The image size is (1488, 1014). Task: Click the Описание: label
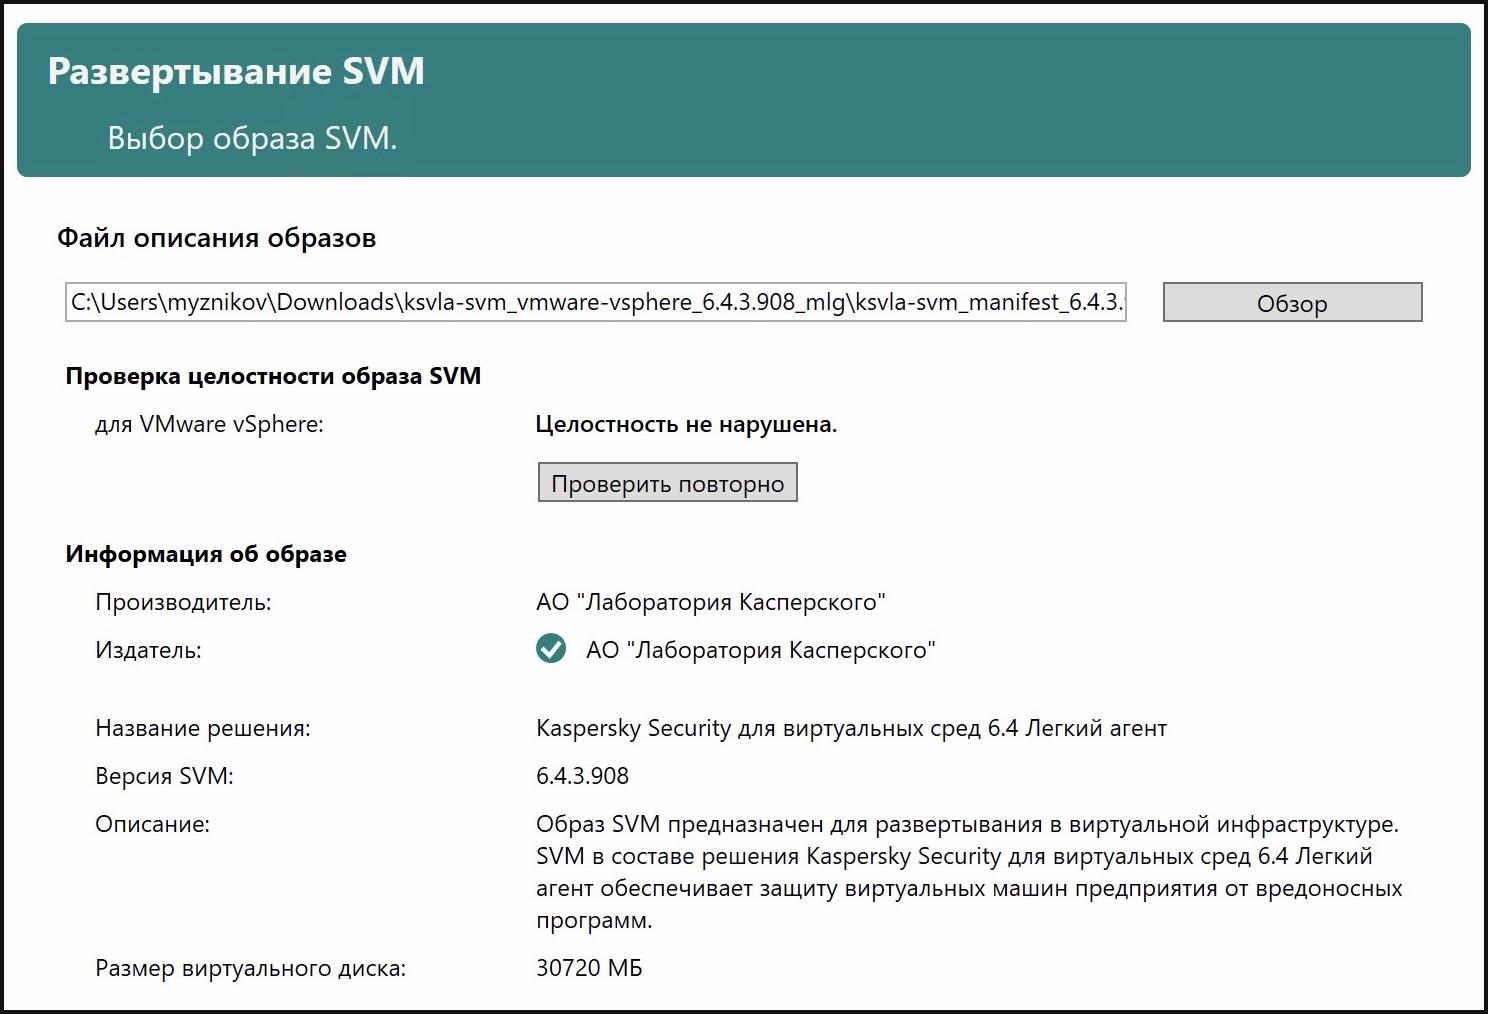[x=152, y=824]
